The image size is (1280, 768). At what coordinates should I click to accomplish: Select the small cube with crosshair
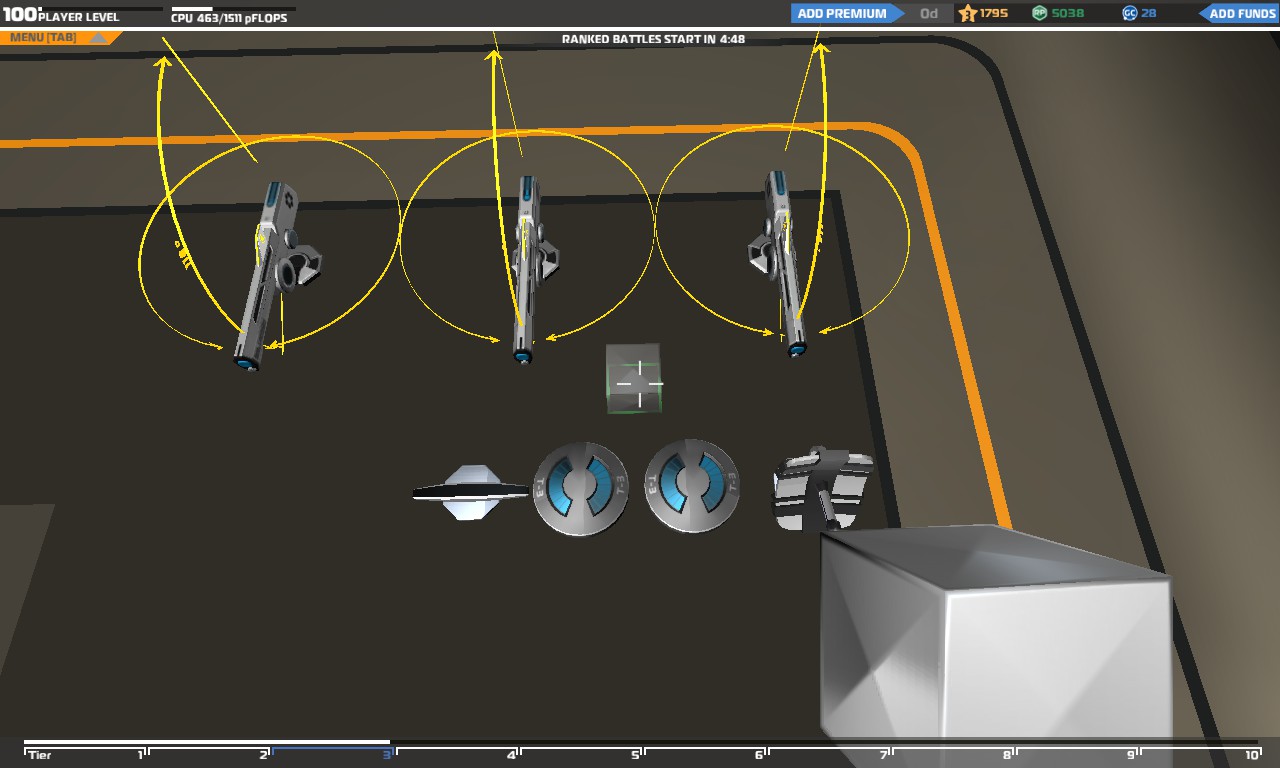(634, 378)
